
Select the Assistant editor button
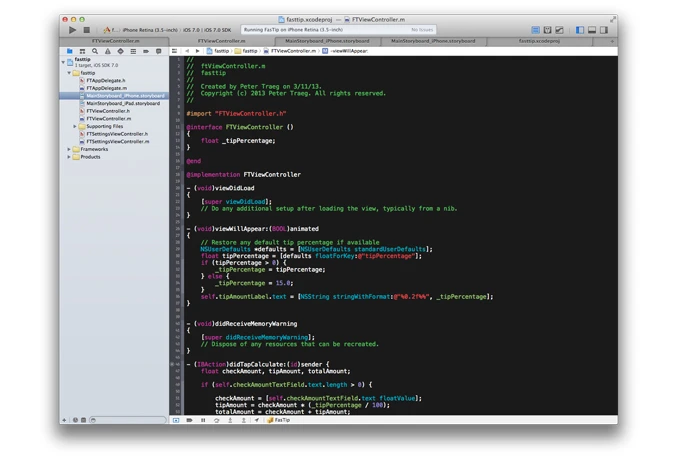[x=547, y=30]
